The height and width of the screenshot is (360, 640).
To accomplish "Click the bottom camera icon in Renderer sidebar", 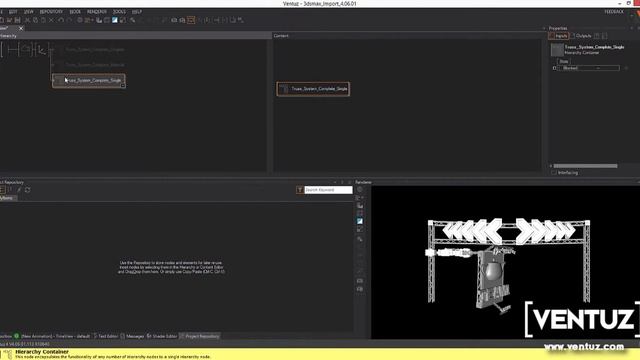I will [360, 289].
